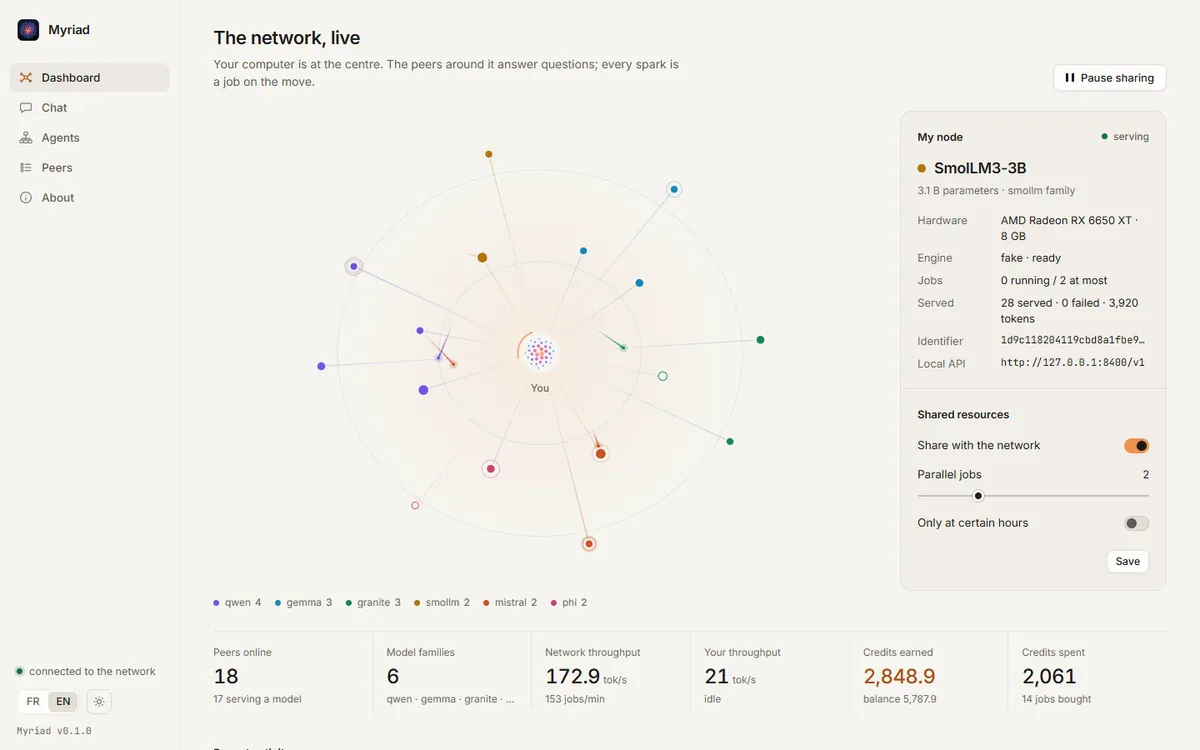This screenshot has width=1200, height=750.
Task: Click the mistral legend entry
Action: (x=510, y=603)
